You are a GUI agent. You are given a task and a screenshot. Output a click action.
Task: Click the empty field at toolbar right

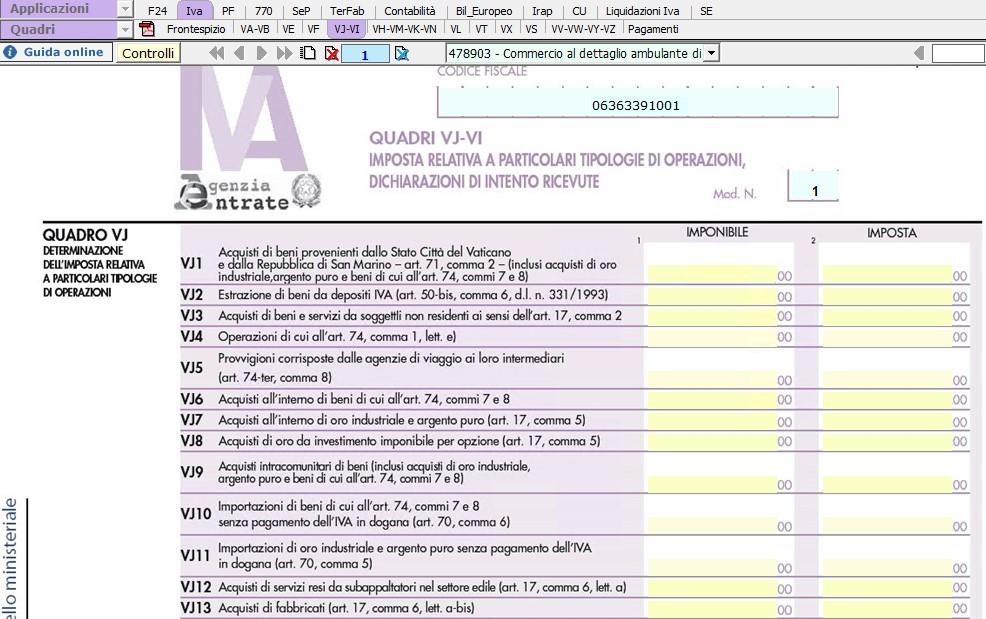[958, 53]
